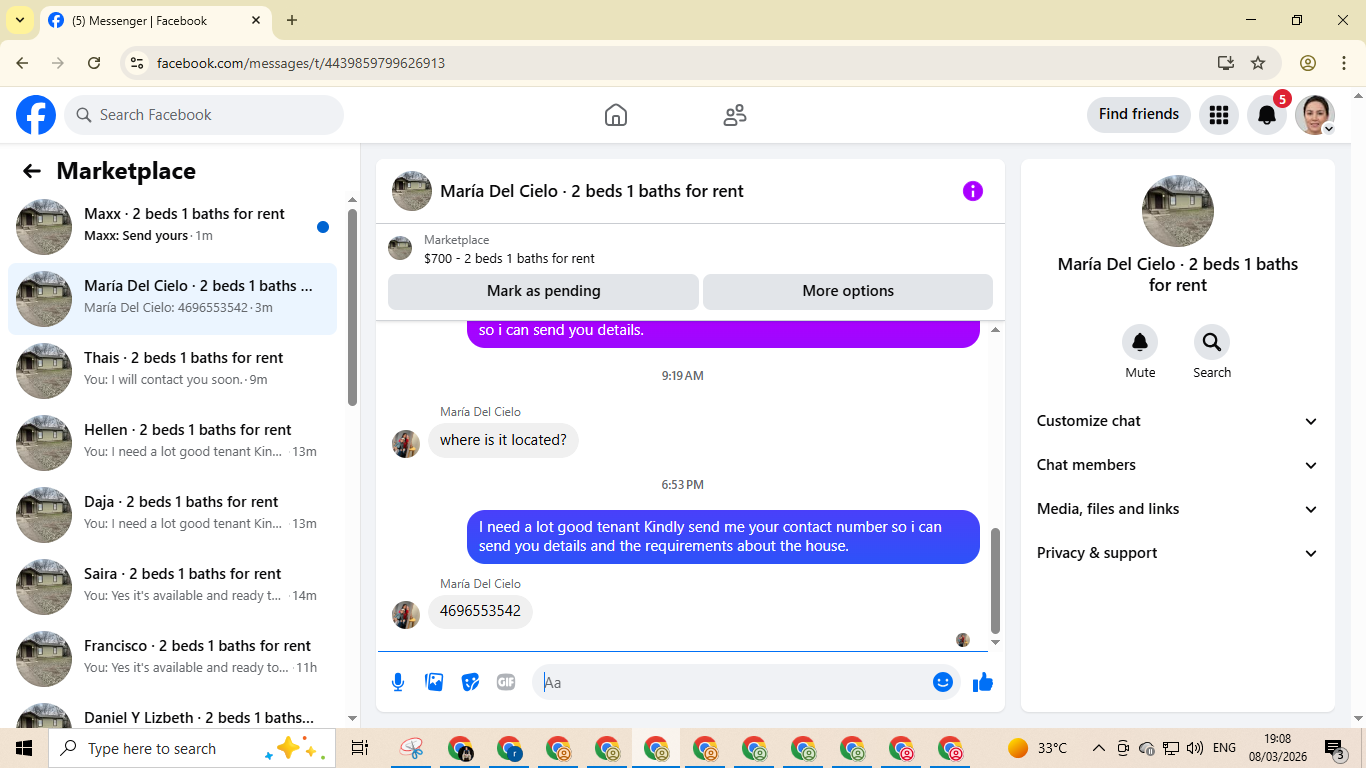Click the Search magnifier in the chat info panel
Image resolution: width=1366 pixels, height=768 pixels.
pos(1212,342)
